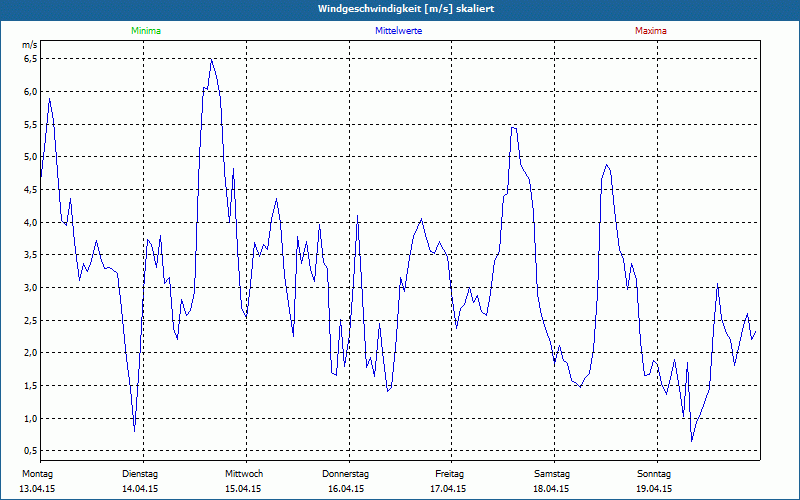Click the date 13.04.15
The height and width of the screenshot is (500, 800).
[x=37, y=489]
